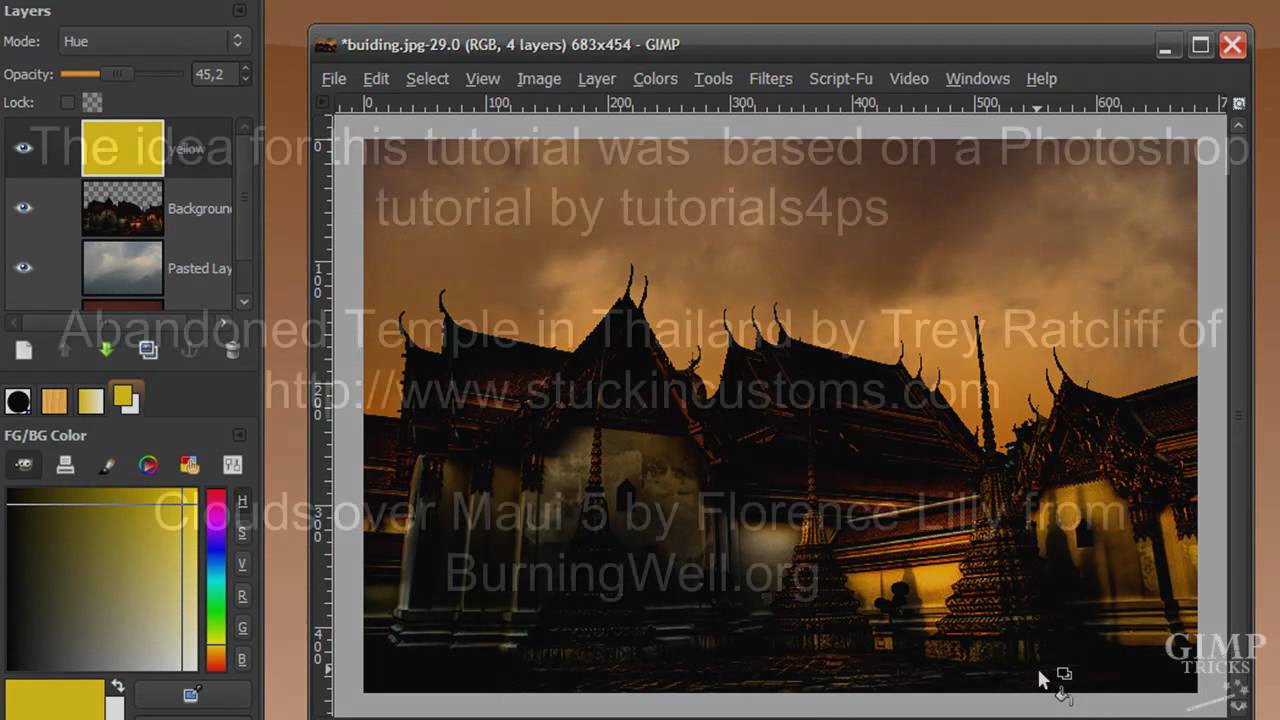Open the Windows menu
1280x720 pixels.
977,79
